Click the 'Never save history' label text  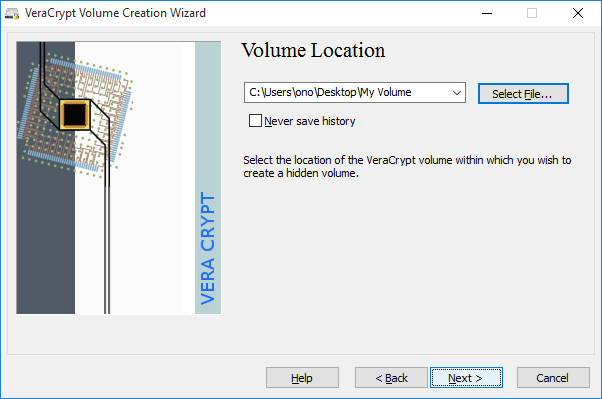coord(309,121)
